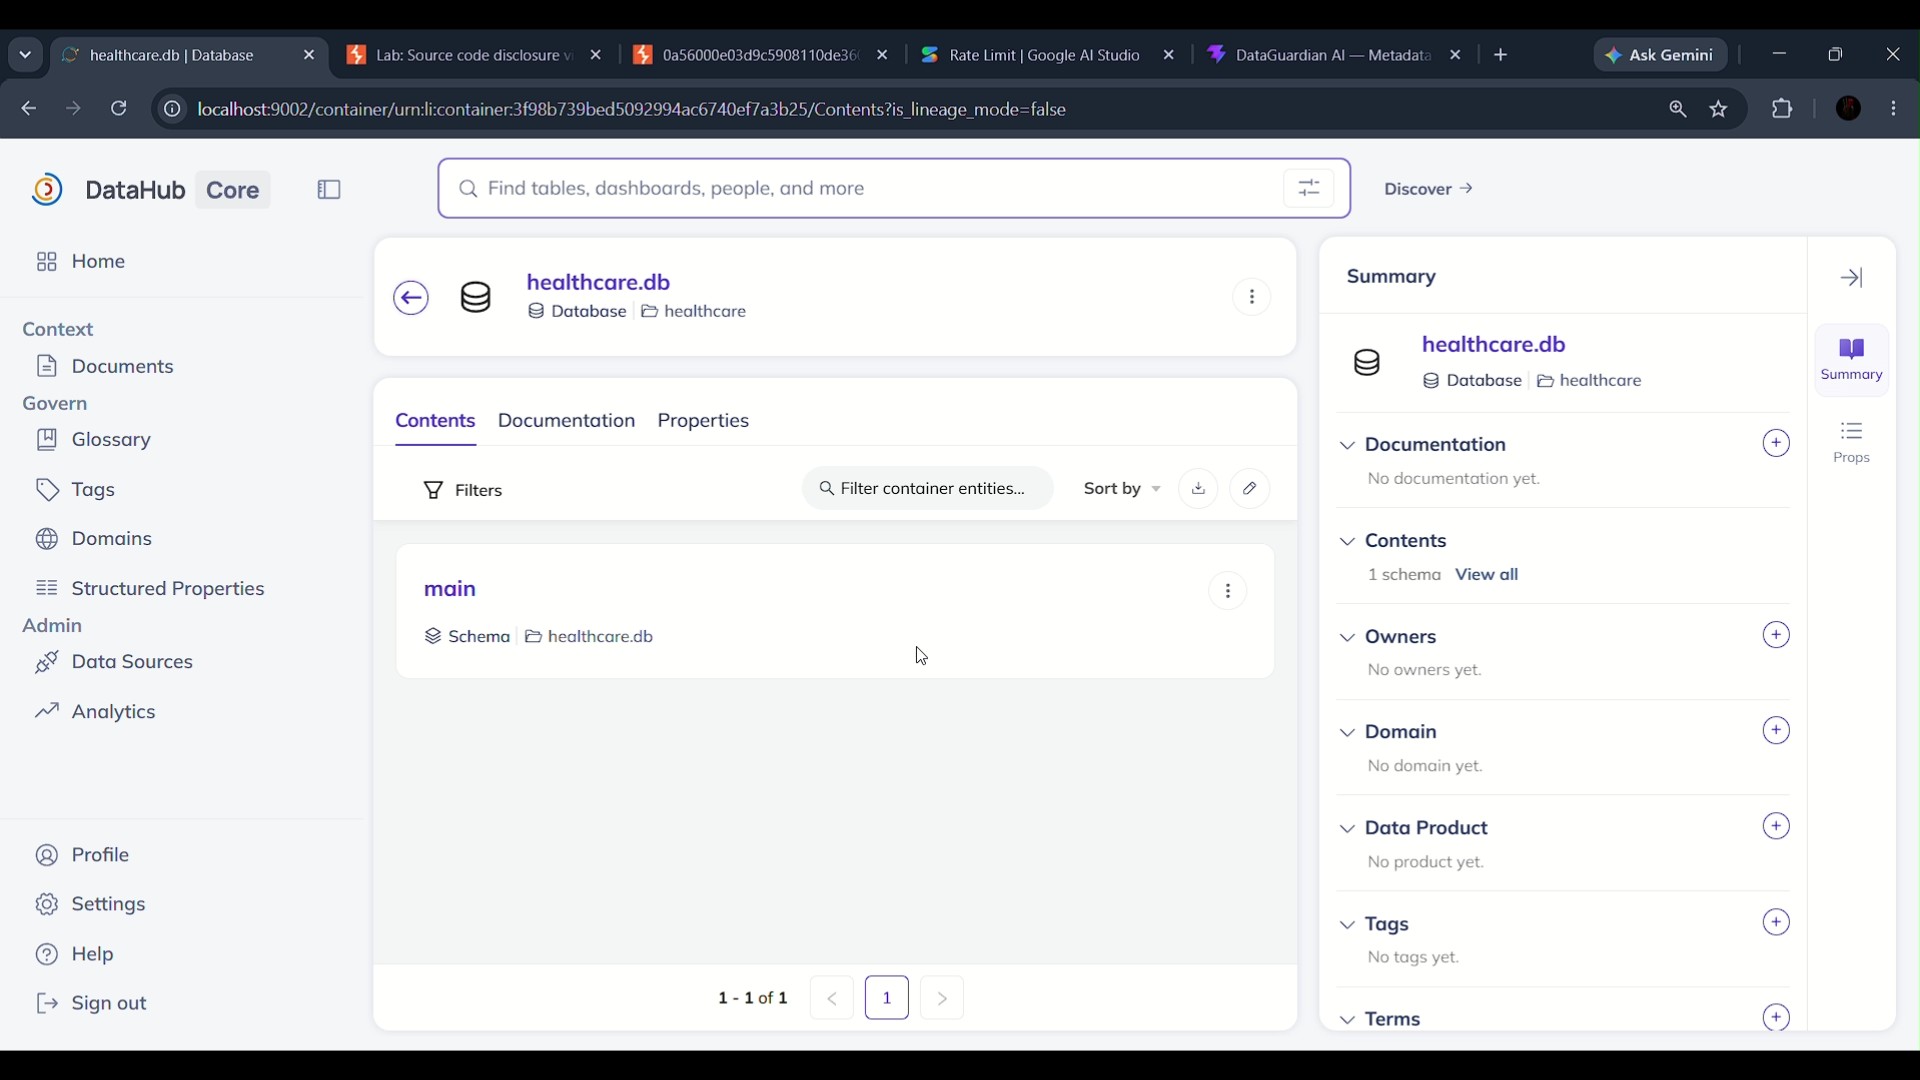Collapse the Data Product section chevron
1920x1080 pixels.
click(1348, 829)
